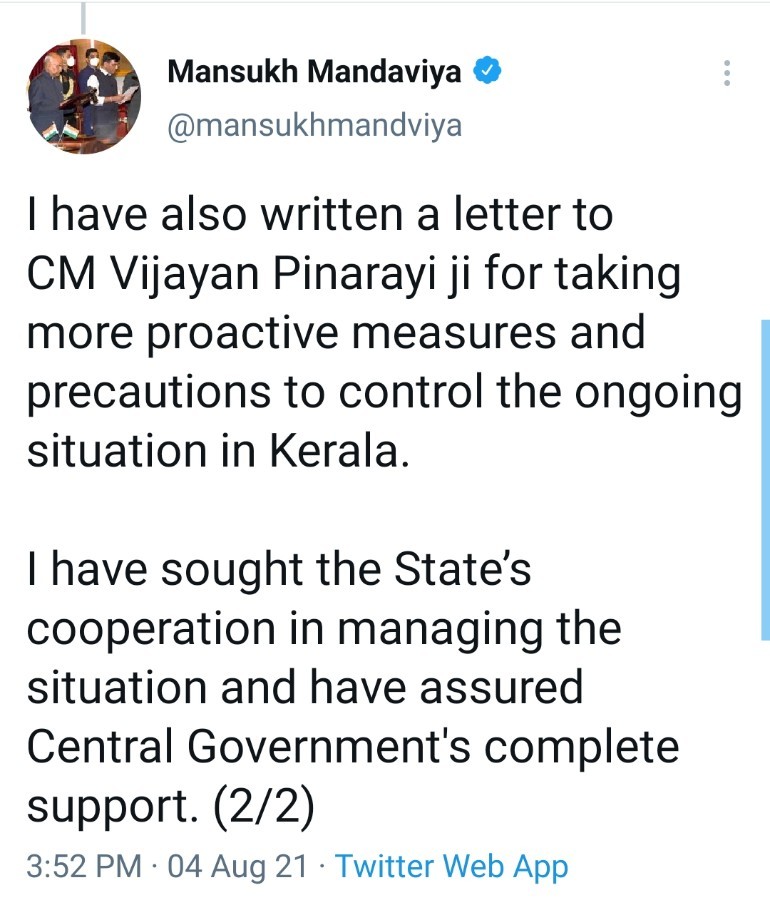Click the thread connector line above the avatar
The height and width of the screenshot is (910, 770).
83,17
